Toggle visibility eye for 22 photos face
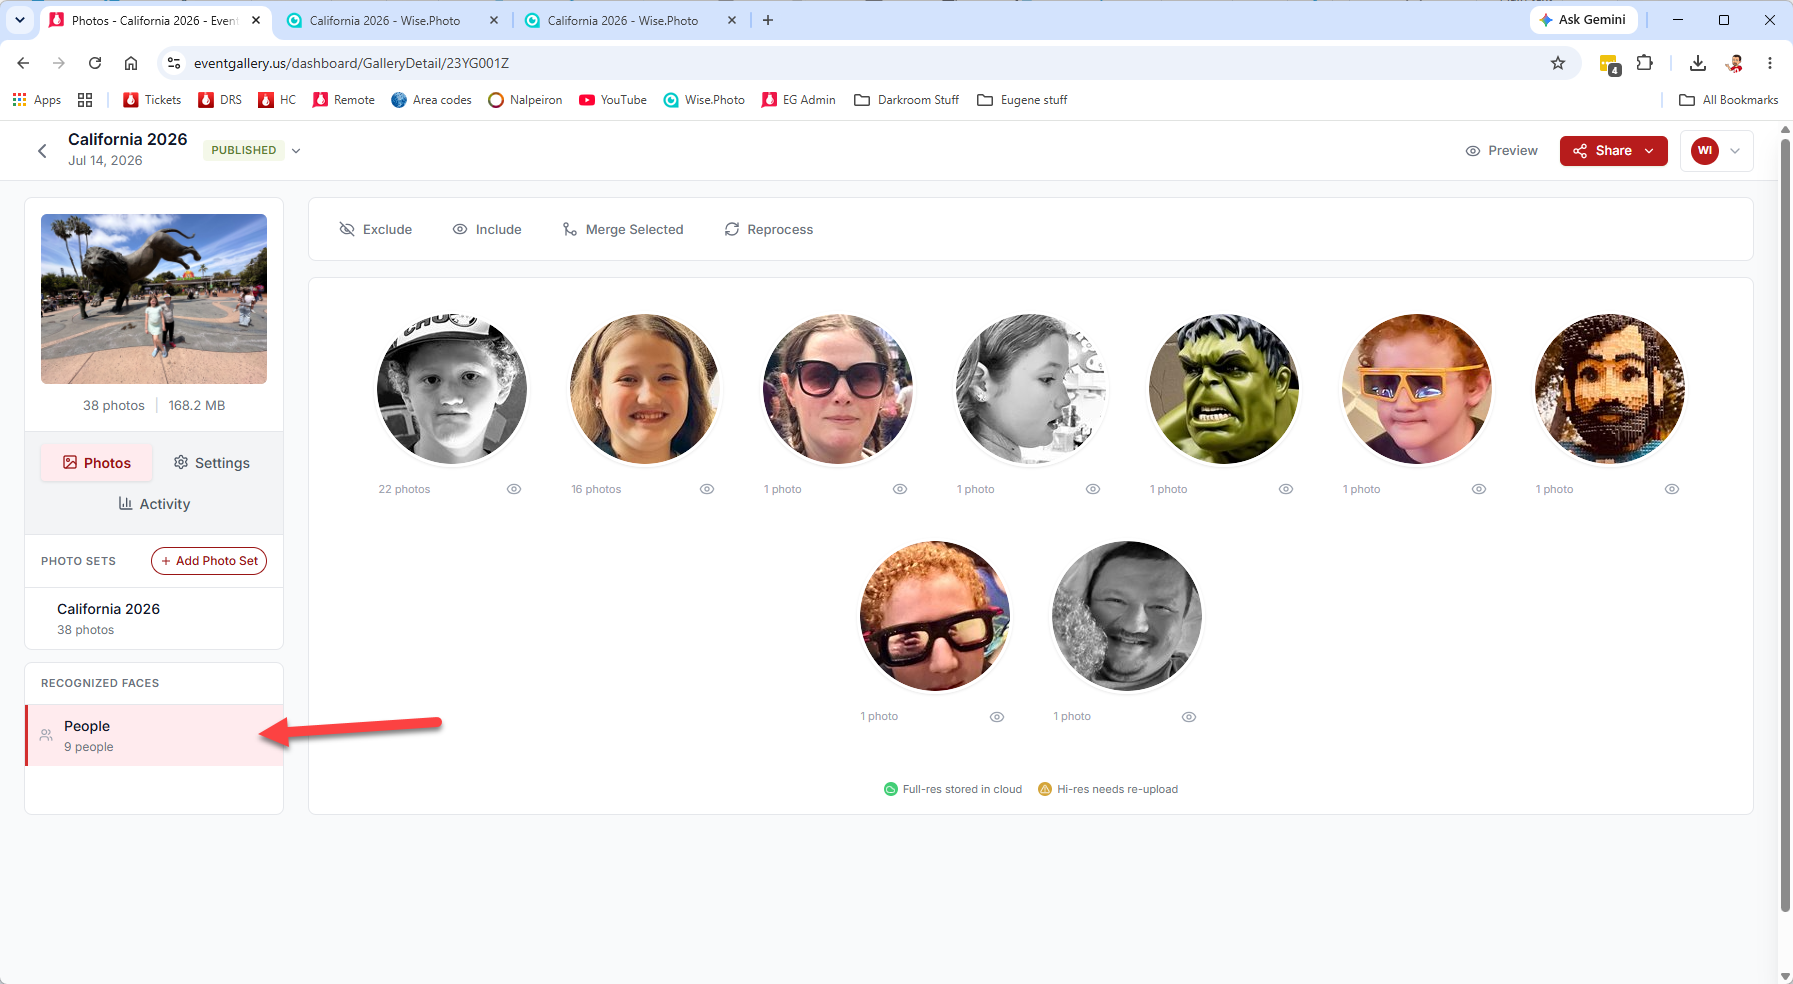Screen dimensions: 1793x984 tap(514, 489)
